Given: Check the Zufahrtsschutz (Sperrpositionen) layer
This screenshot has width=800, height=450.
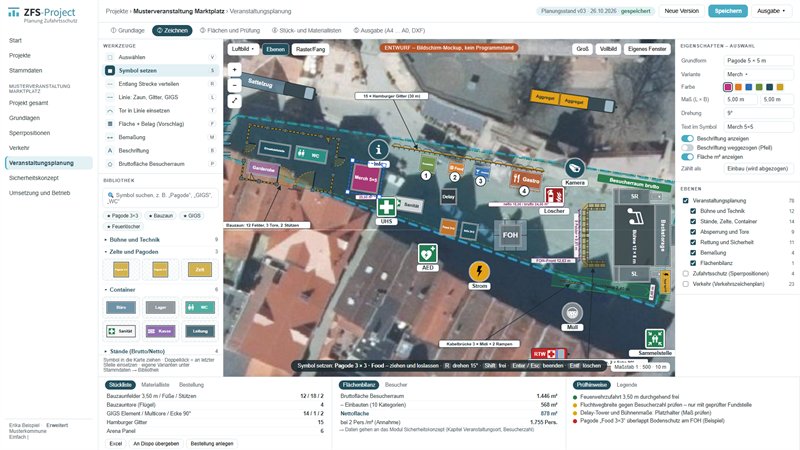Looking at the screenshot, I should (686, 273).
